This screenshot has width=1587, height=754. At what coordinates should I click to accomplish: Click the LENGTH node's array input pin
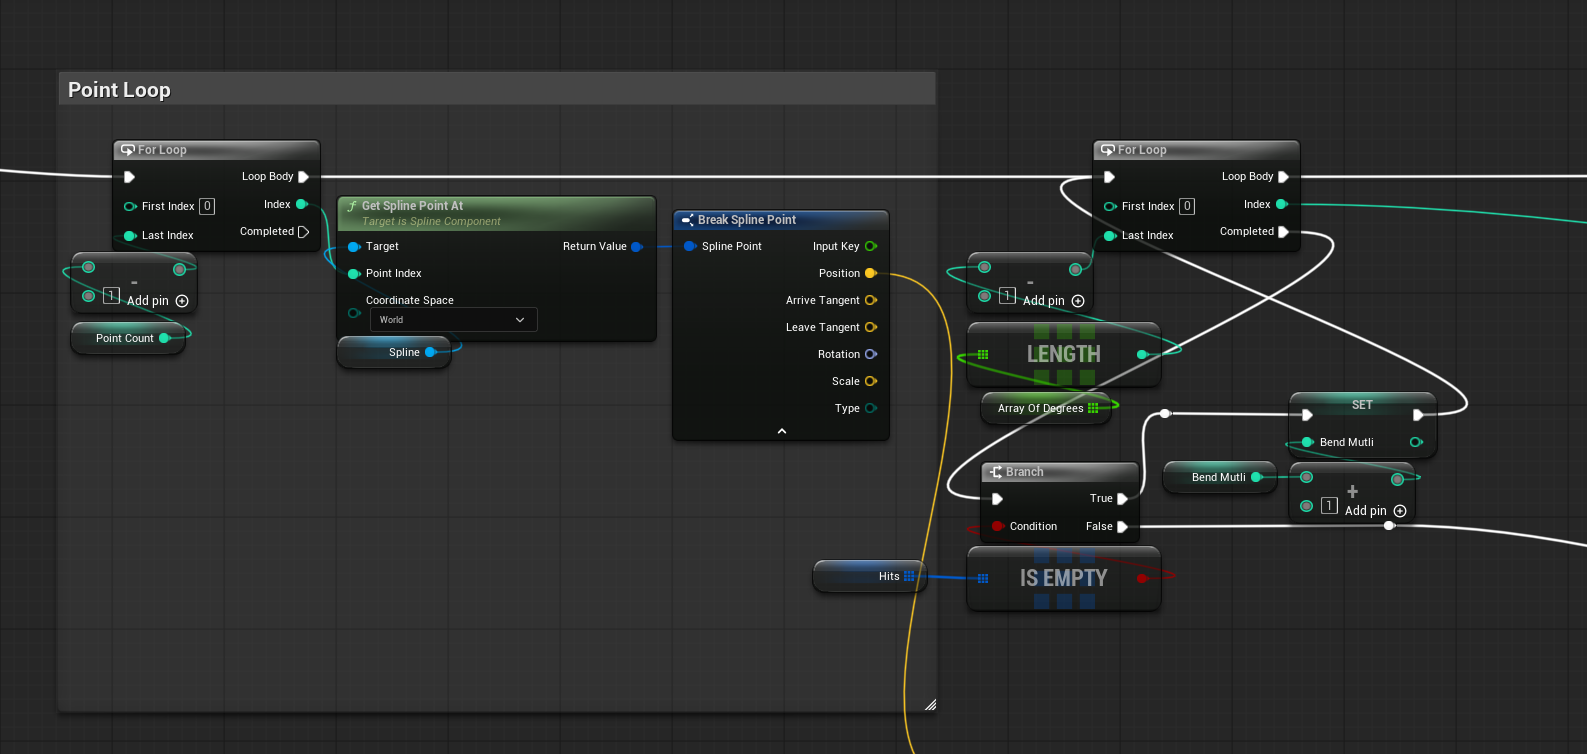(983, 355)
